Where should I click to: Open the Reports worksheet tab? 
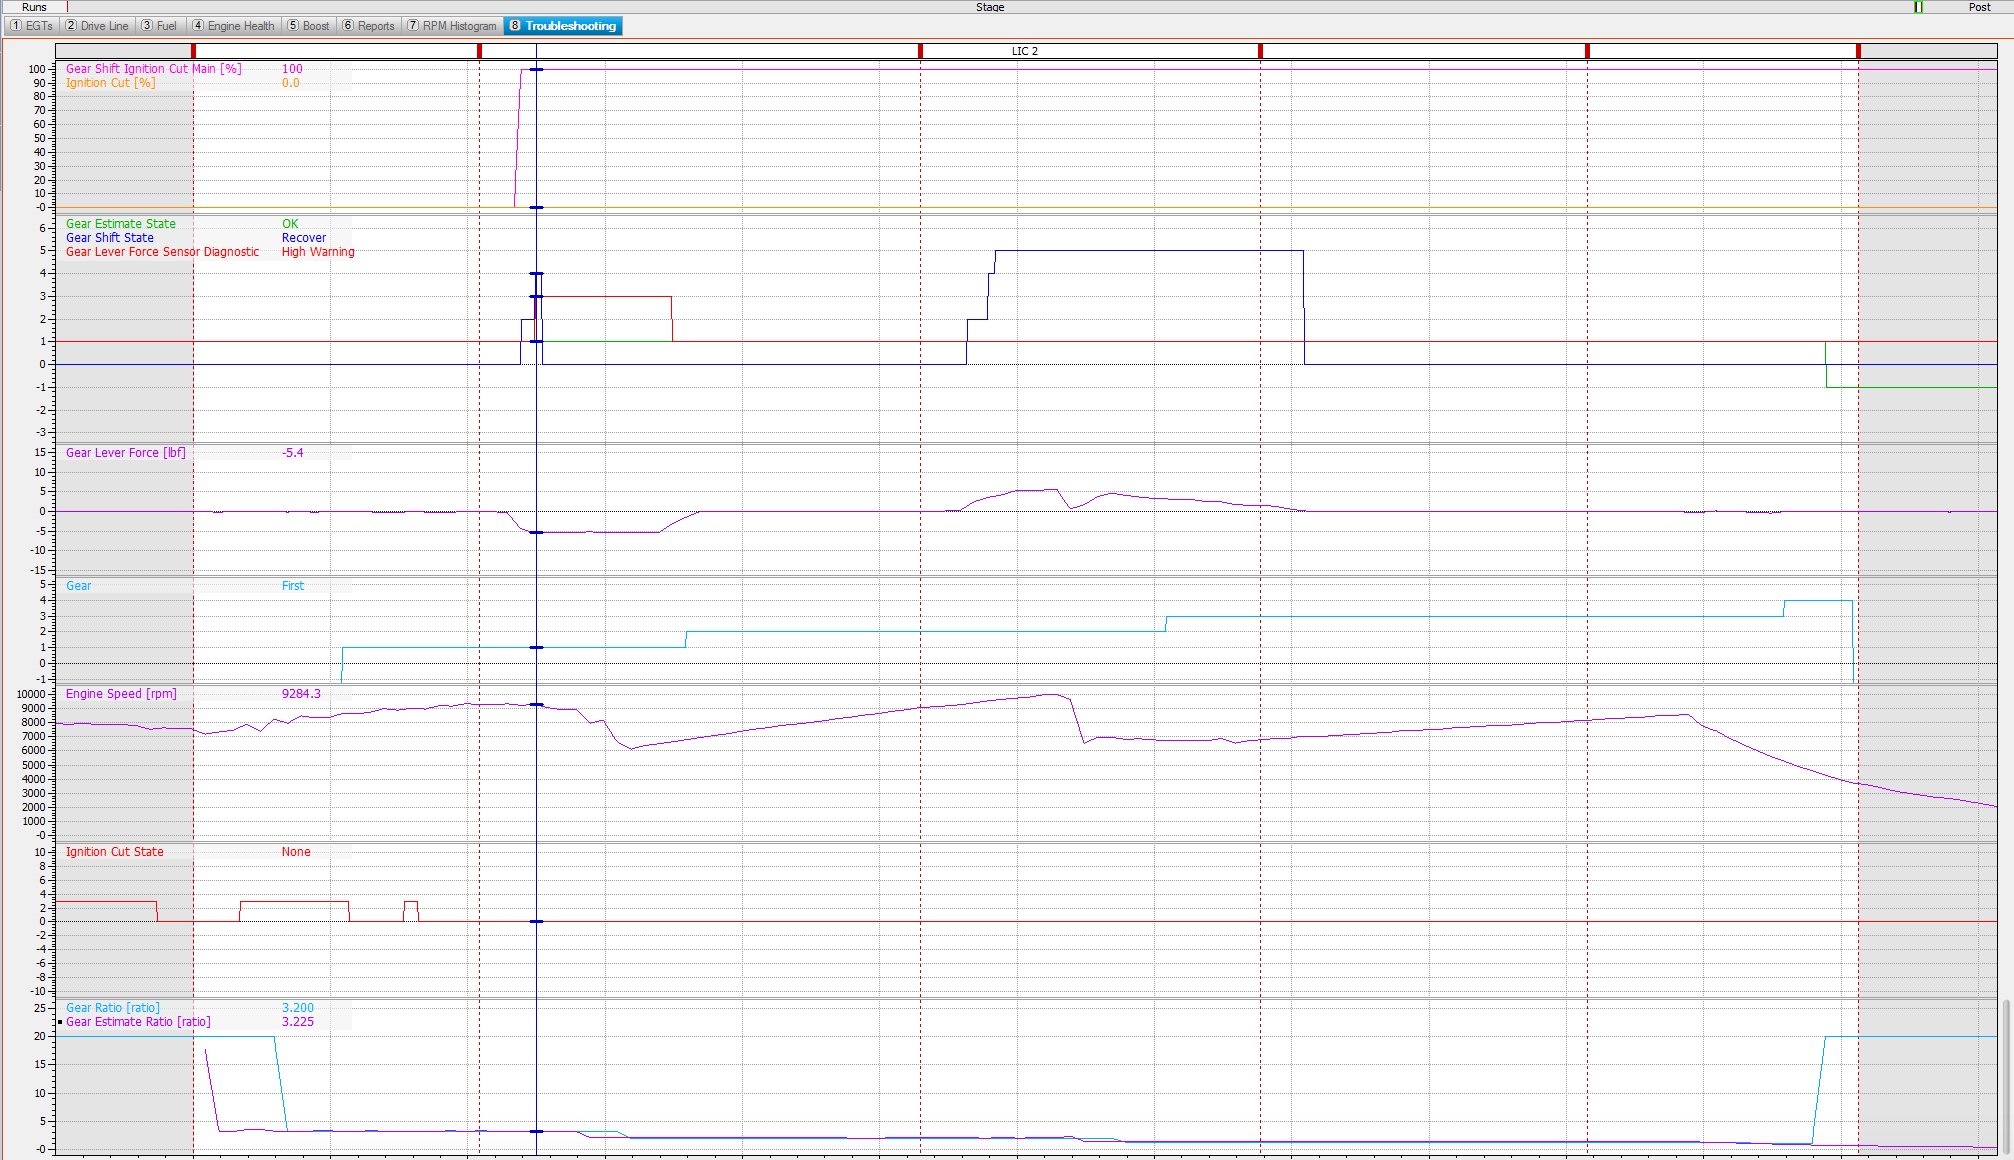(368, 26)
